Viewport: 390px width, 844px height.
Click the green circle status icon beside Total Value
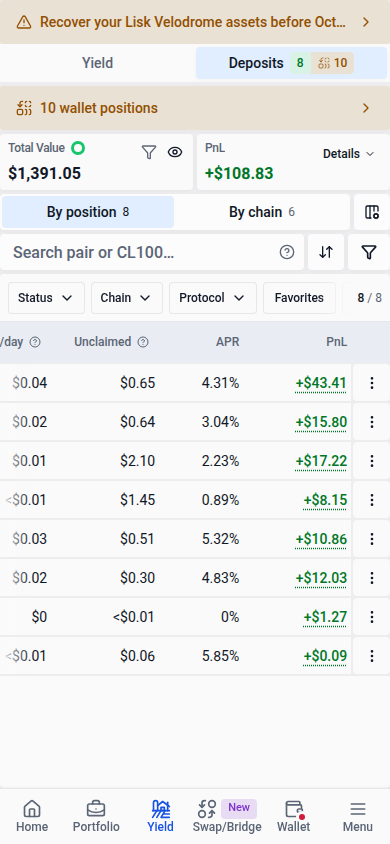[78, 147]
